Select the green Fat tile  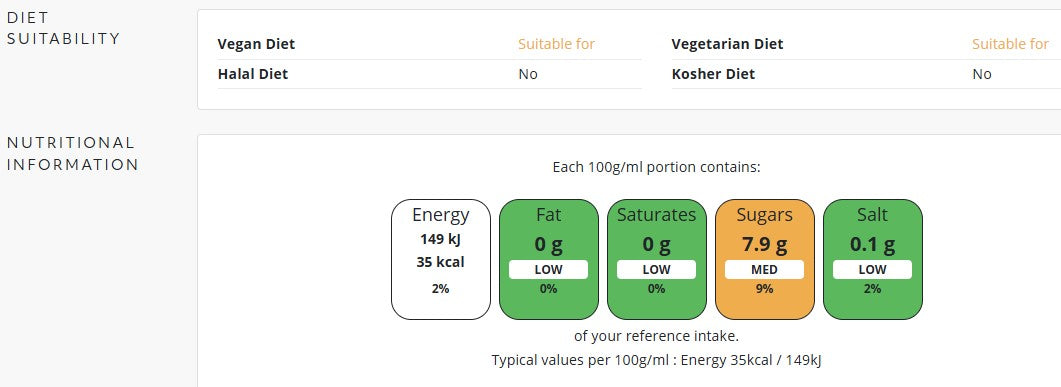(x=549, y=259)
